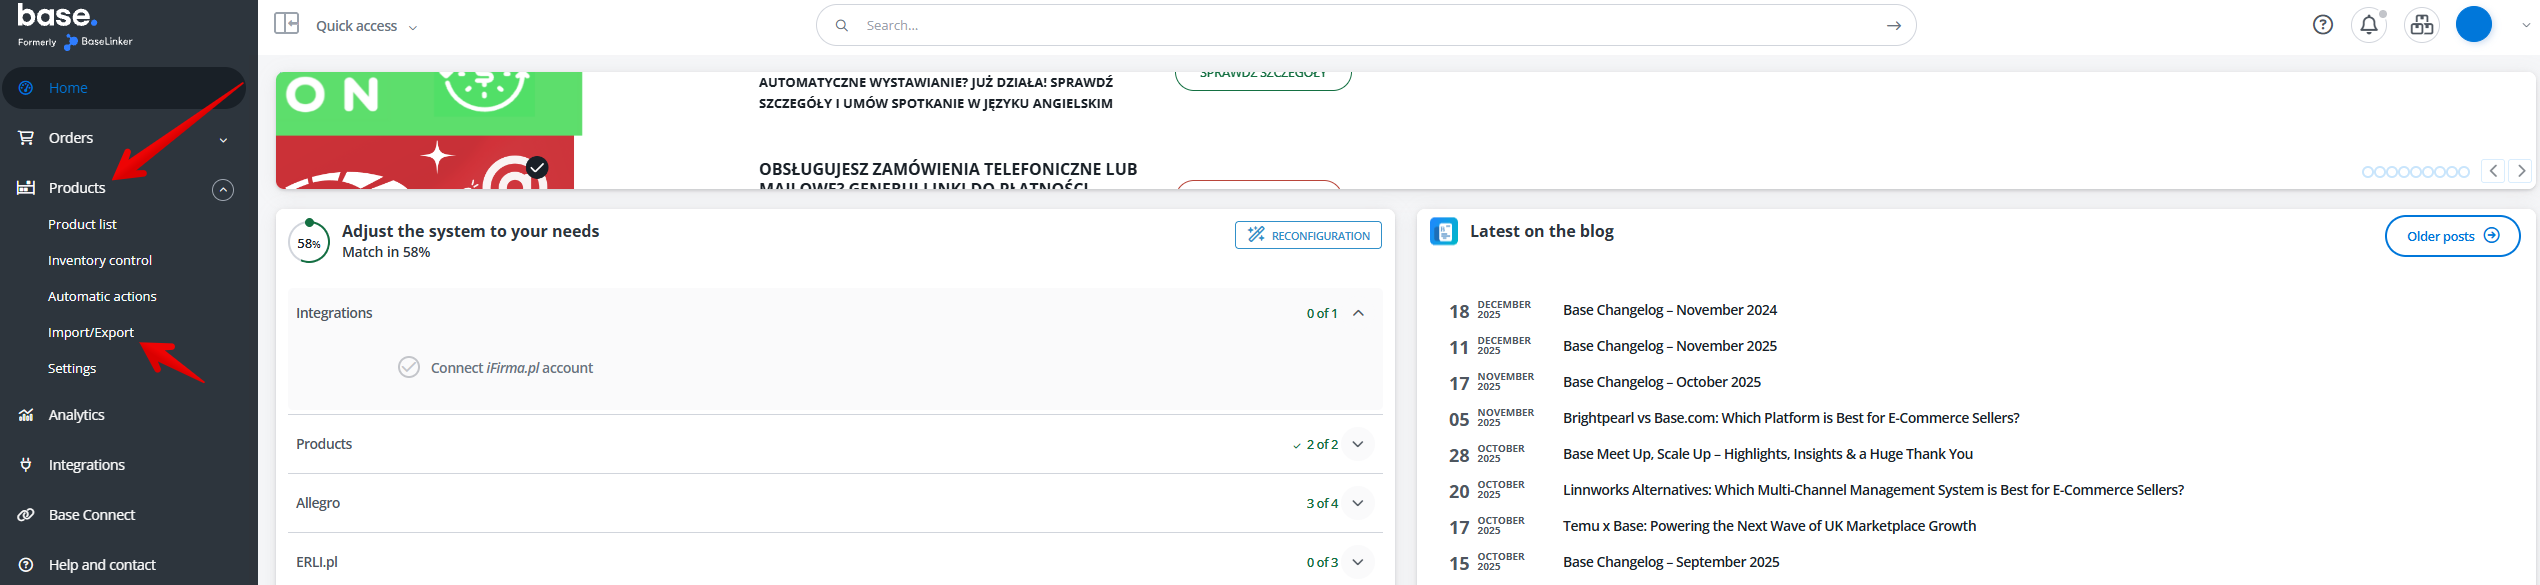The image size is (2540, 585).
Task: Go to previous banner slide arrow
Action: click(2493, 171)
